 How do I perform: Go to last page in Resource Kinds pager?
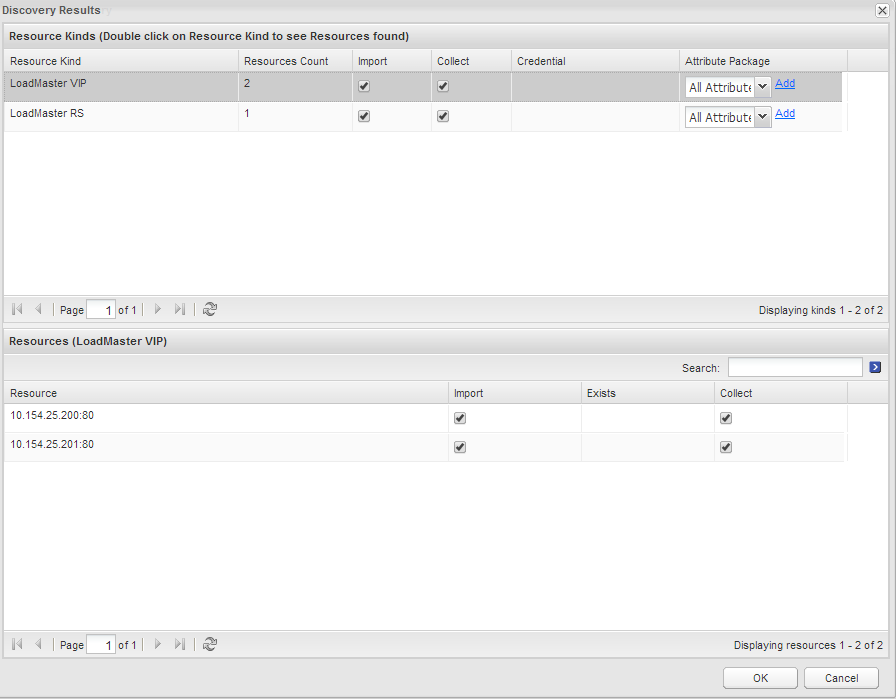tap(179, 309)
